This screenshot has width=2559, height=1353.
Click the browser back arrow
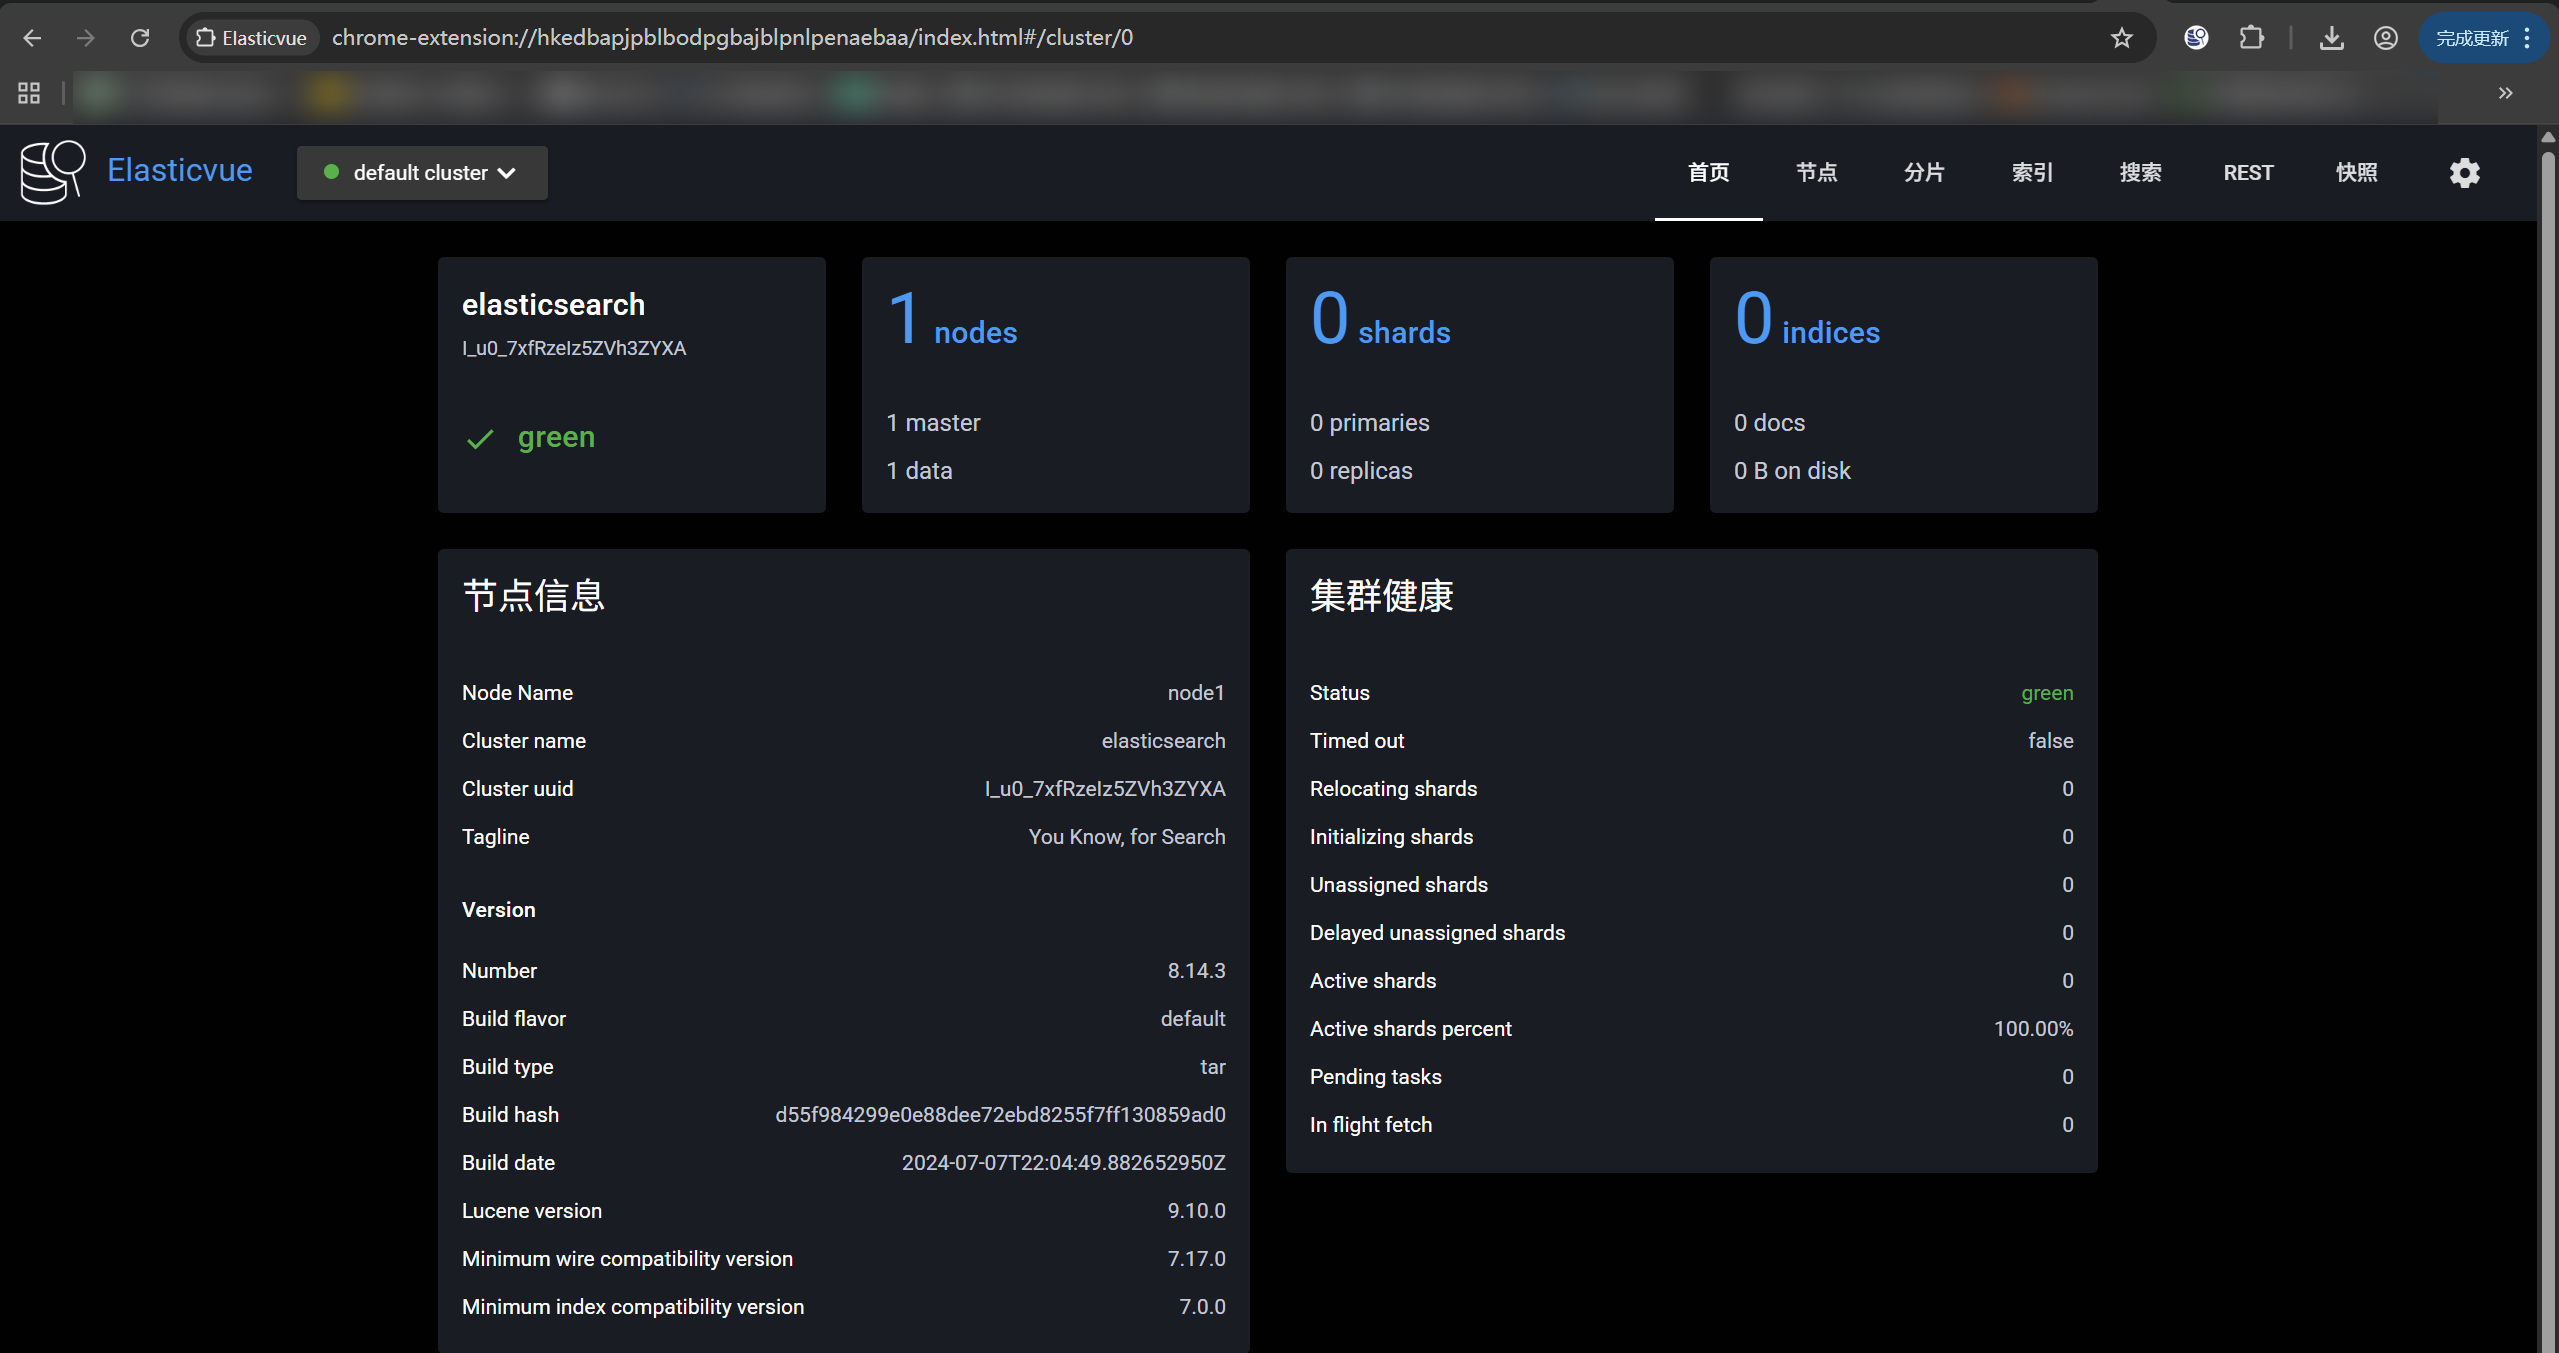[x=32, y=38]
